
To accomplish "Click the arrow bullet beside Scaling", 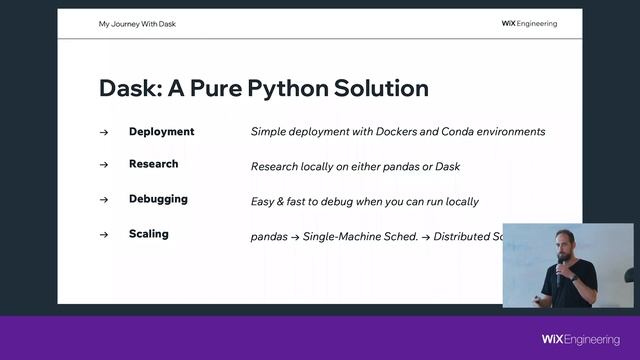I will tap(104, 235).
